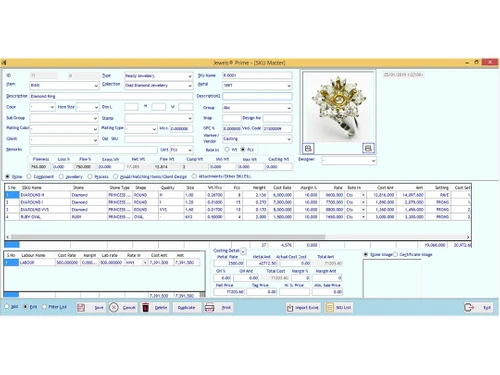The height and width of the screenshot is (375, 500).
Task: Click the Delete button
Action: (x=155, y=307)
